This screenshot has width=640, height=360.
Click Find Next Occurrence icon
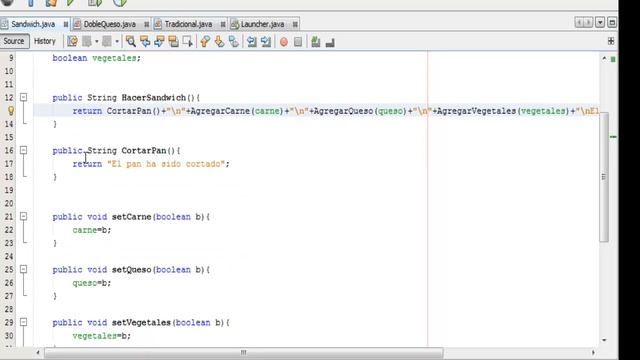[x=159, y=41]
